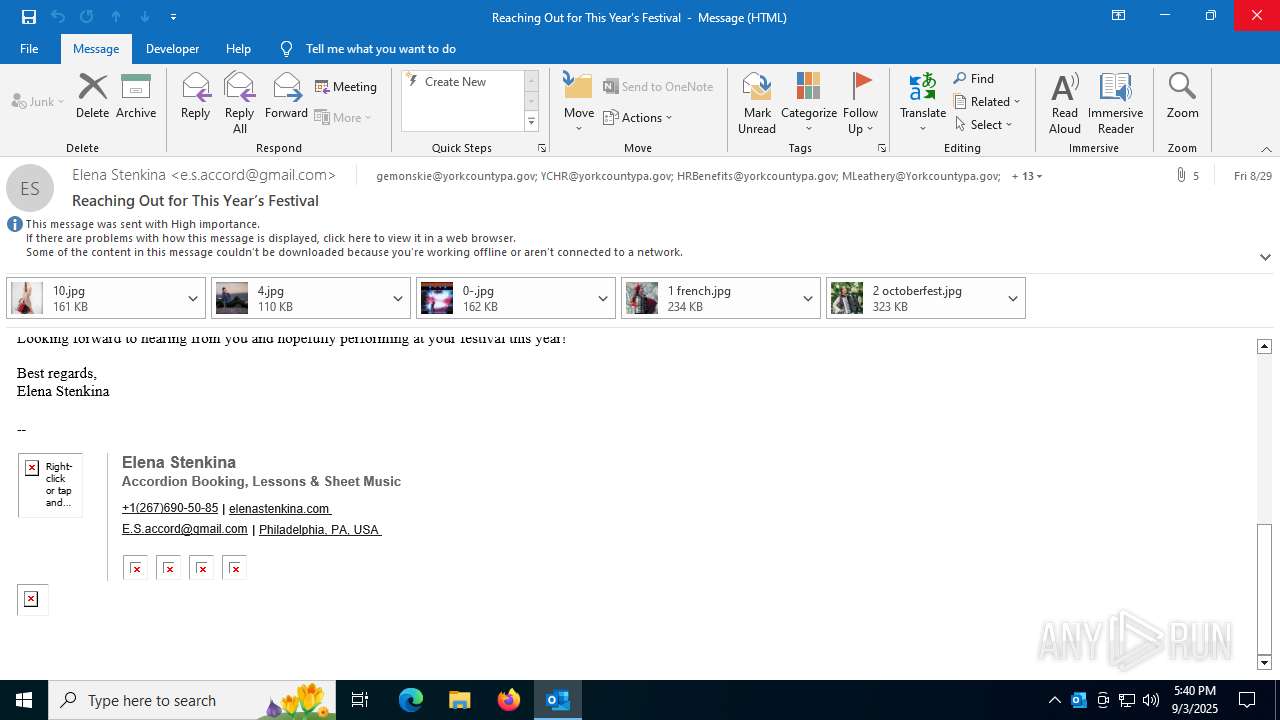Reply to the sender
Image resolution: width=1280 pixels, height=720 pixels.
pos(195,97)
